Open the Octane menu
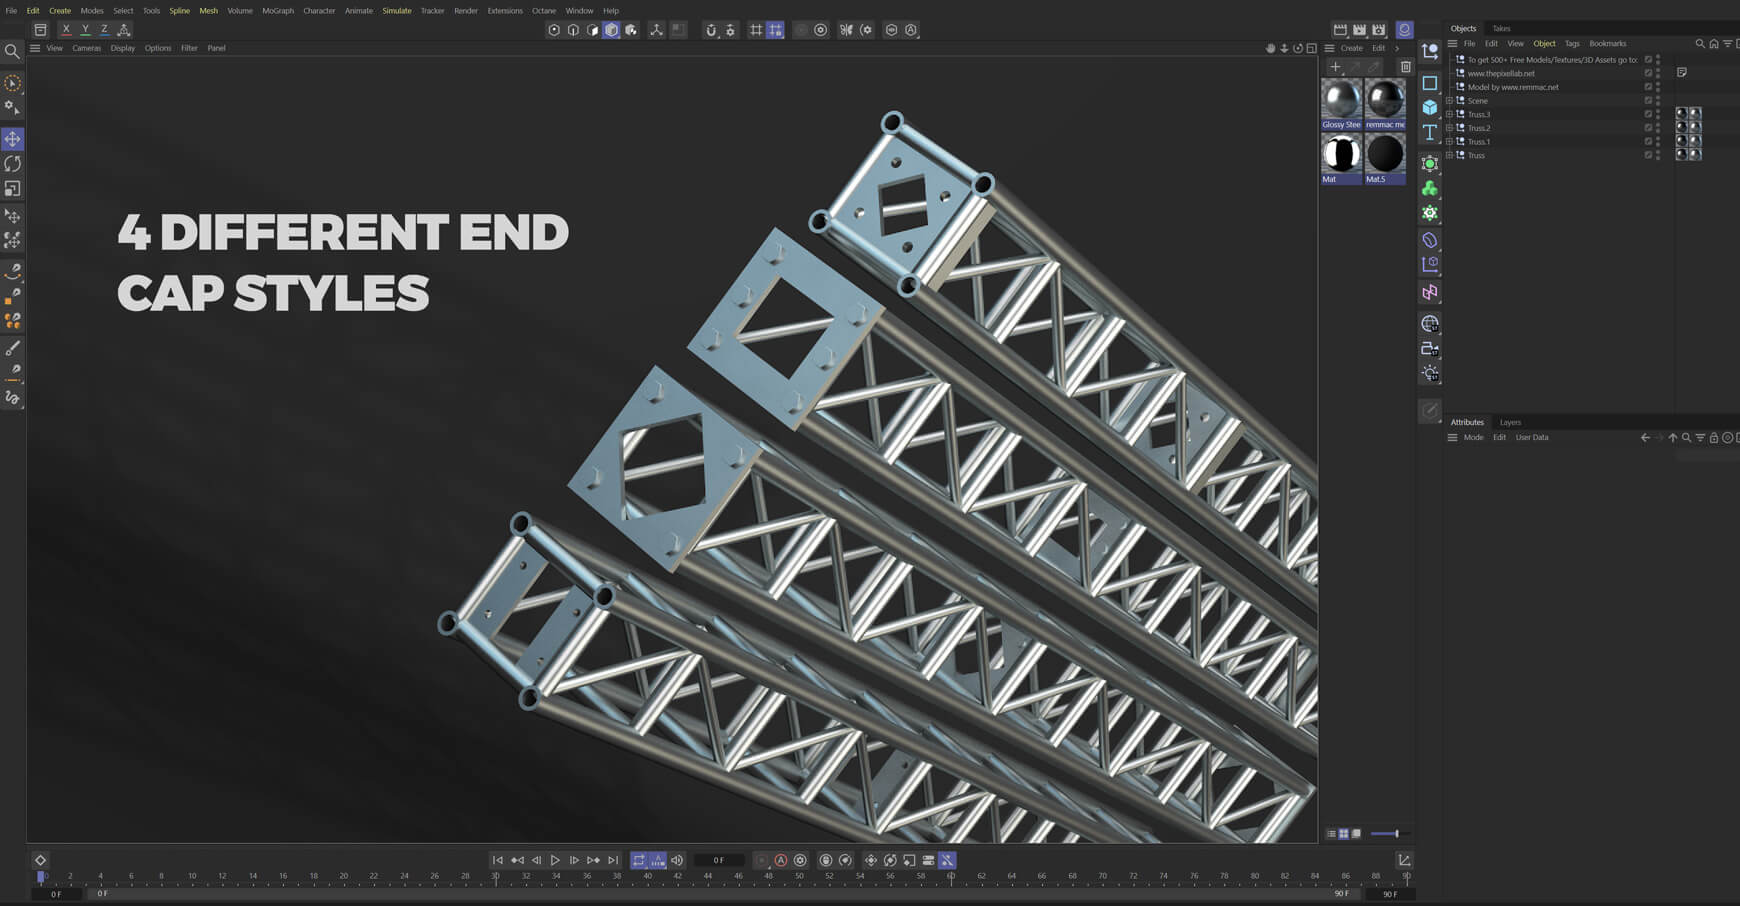This screenshot has height=906, width=1740. point(544,11)
